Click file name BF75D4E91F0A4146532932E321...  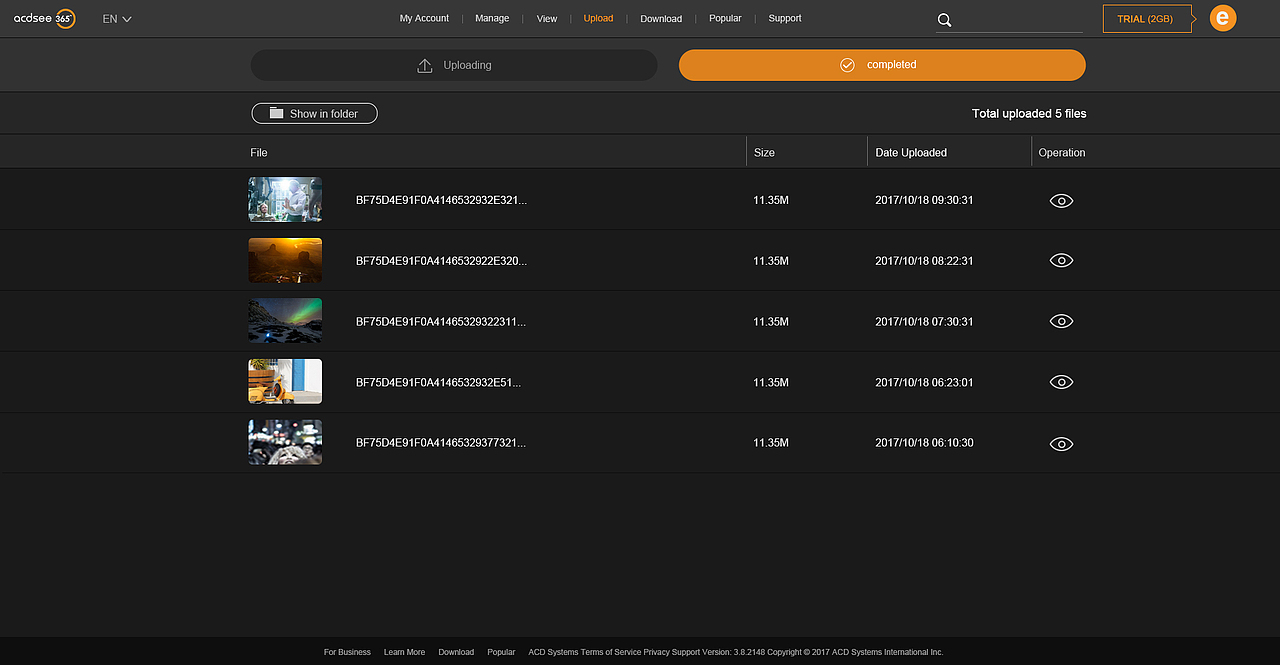click(x=441, y=200)
